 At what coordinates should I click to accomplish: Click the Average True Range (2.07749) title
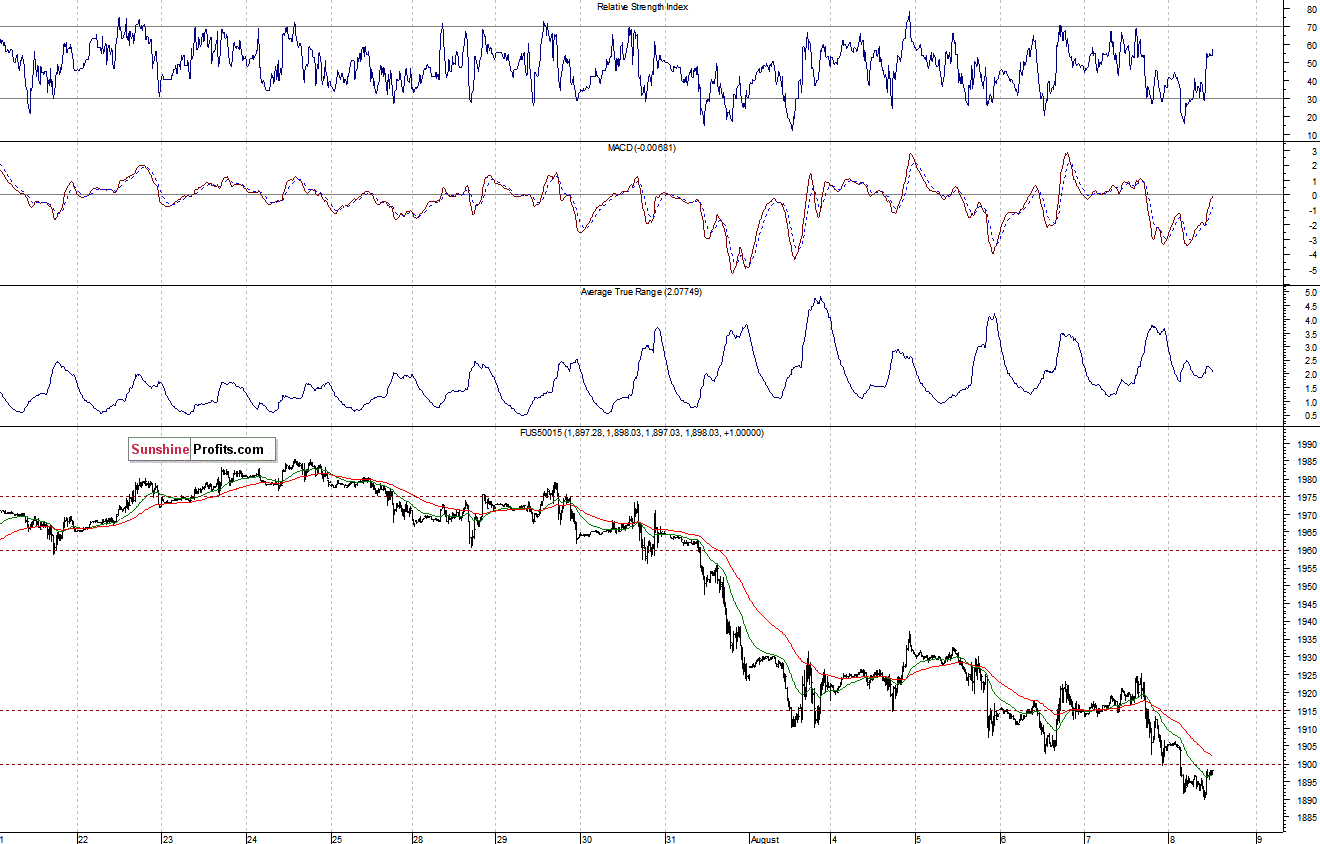tap(642, 292)
